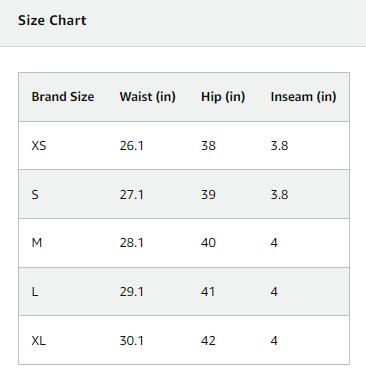This screenshot has height=388, width=366.
Task: Select waist value 27.1
Action: click(x=132, y=194)
